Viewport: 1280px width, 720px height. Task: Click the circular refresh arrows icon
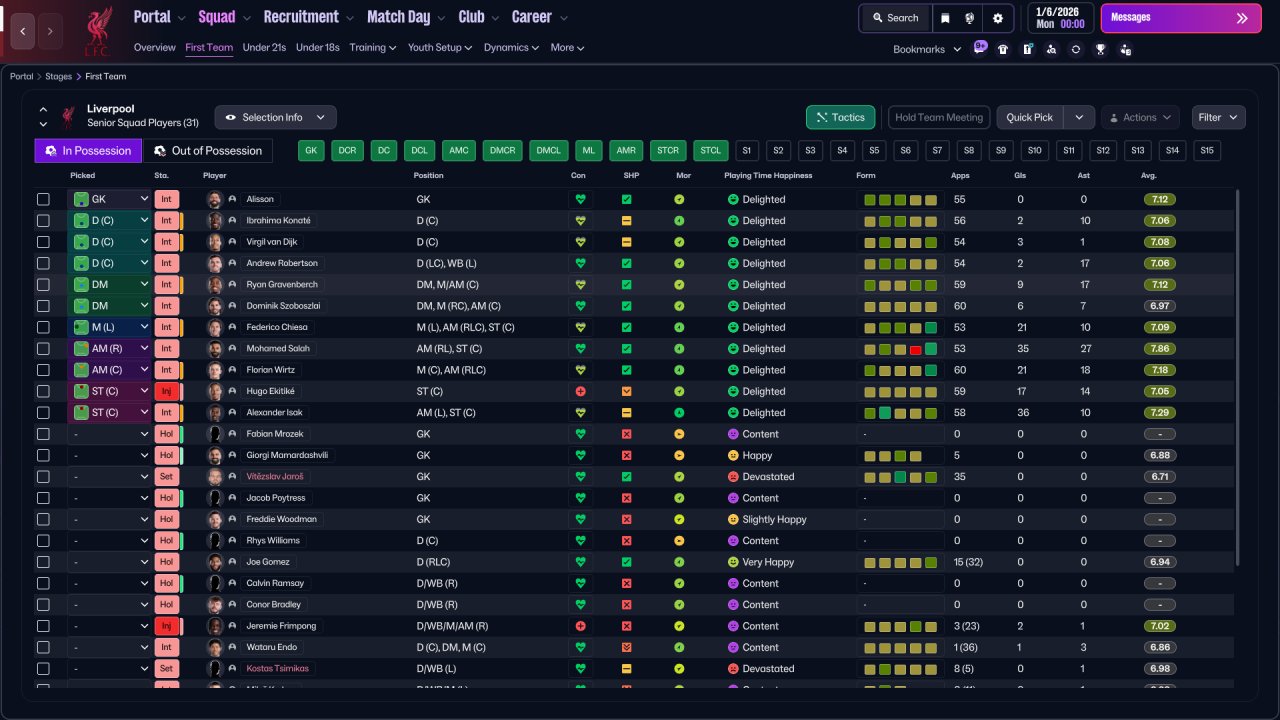pos(1076,49)
